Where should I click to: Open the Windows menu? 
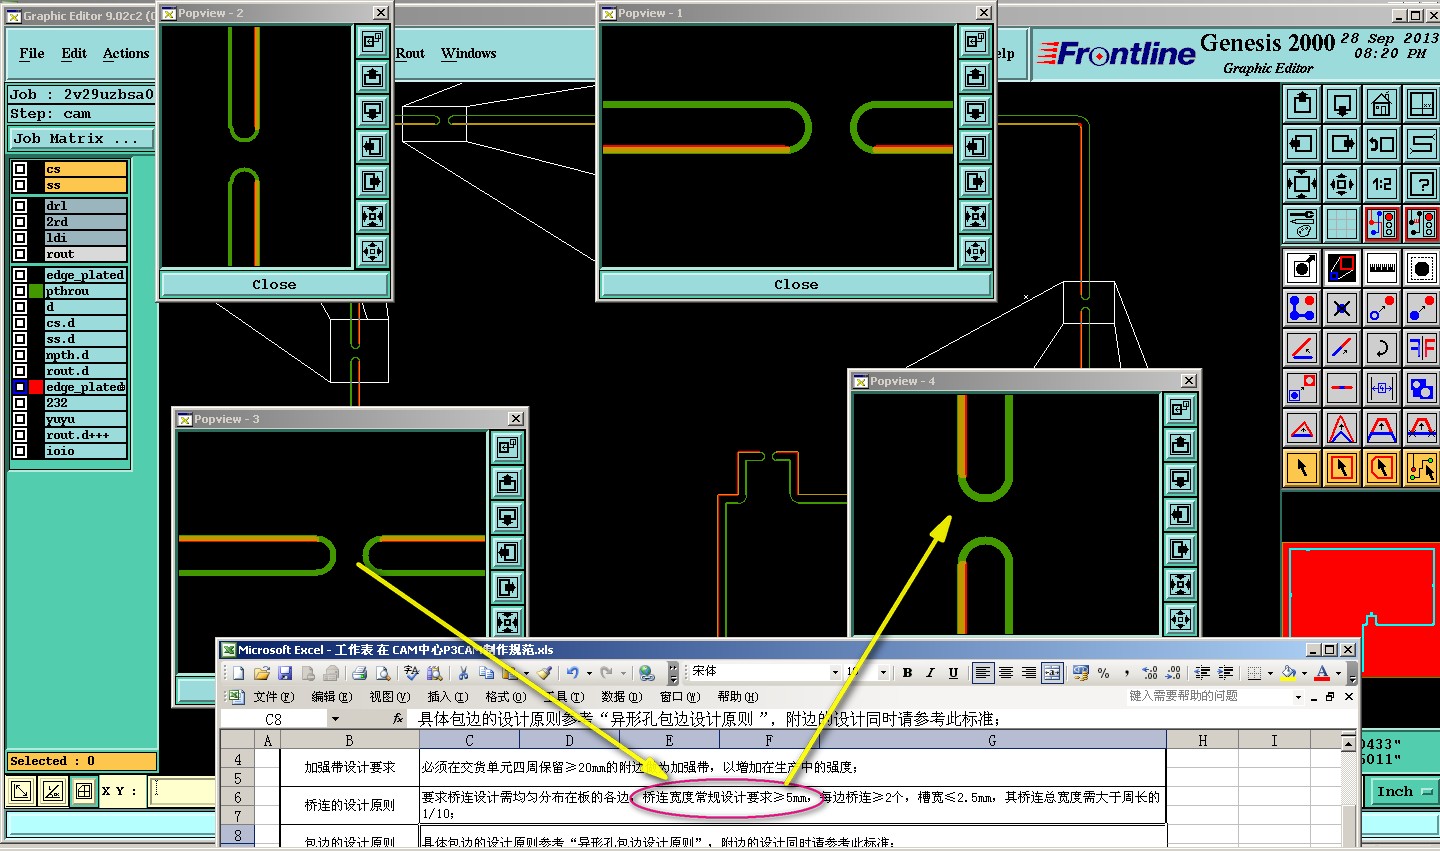468,53
